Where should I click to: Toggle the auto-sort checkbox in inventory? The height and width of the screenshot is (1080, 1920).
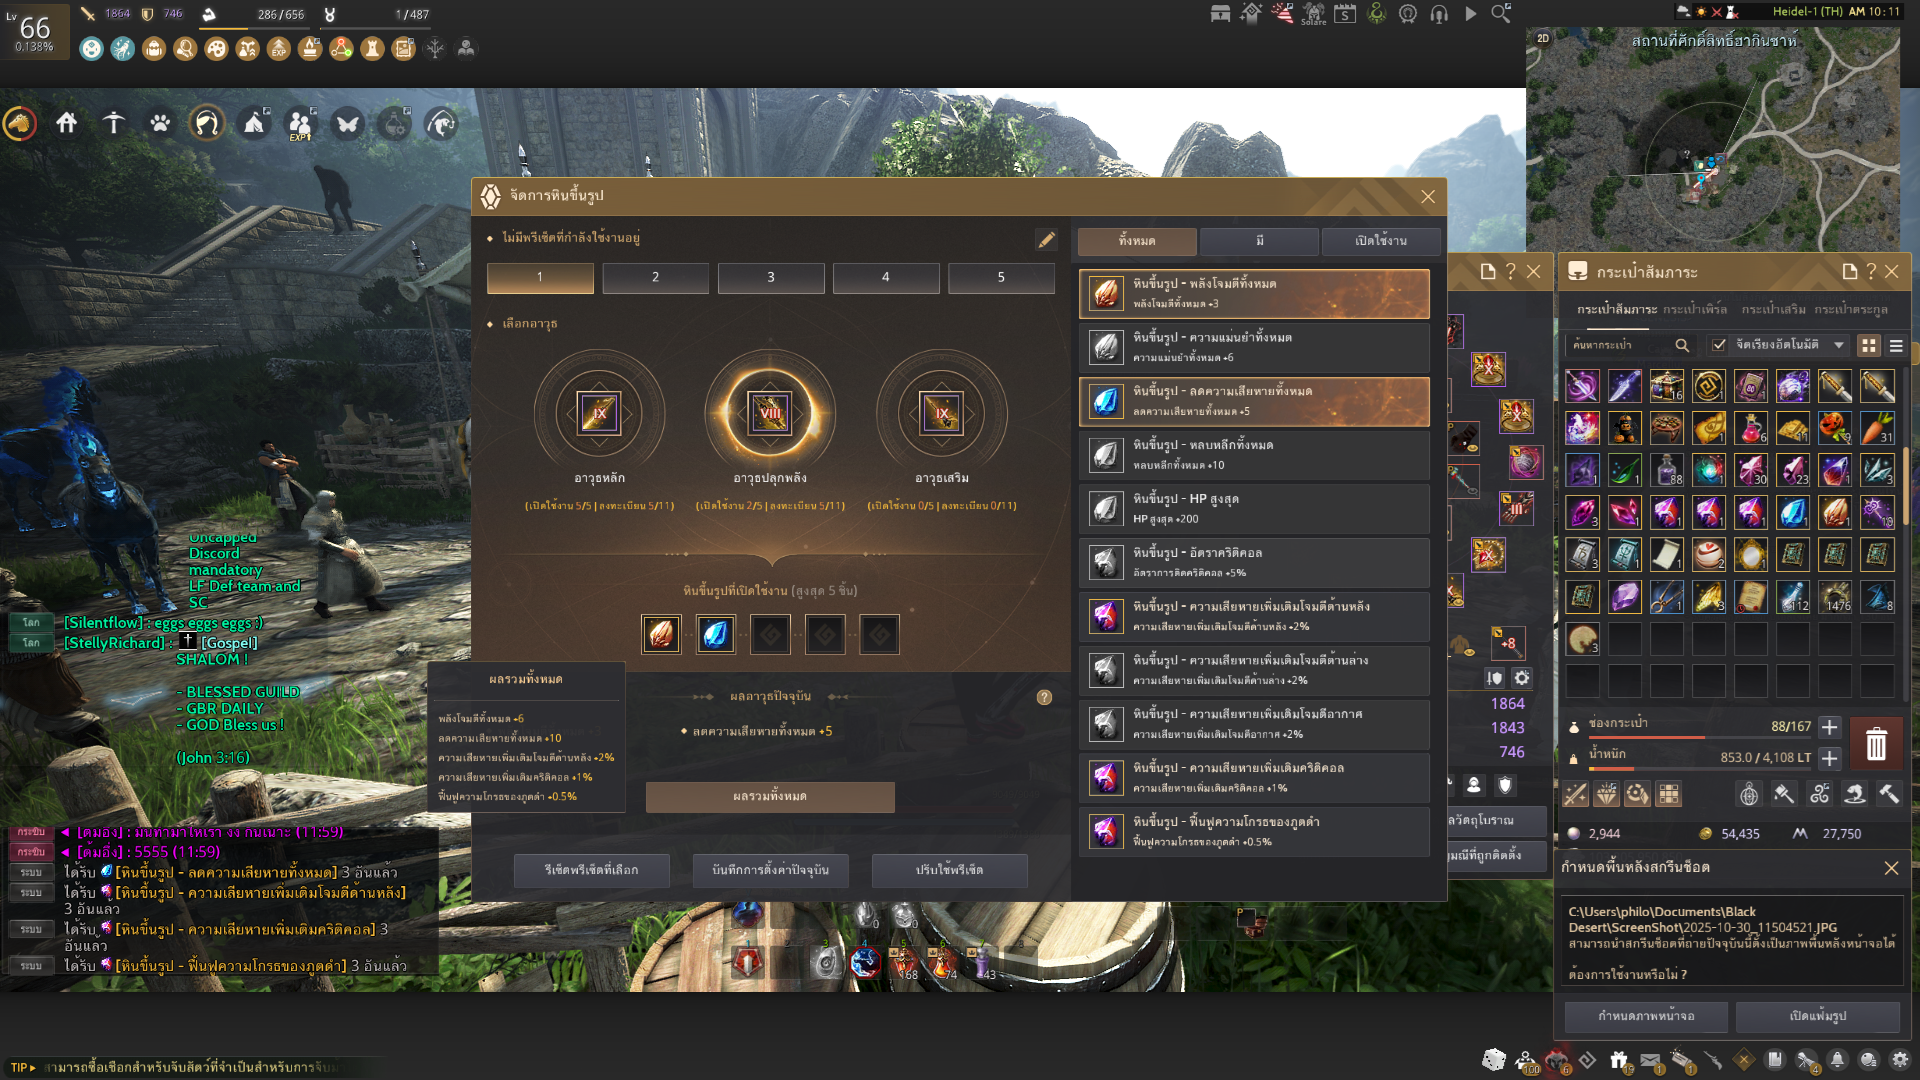1718,345
